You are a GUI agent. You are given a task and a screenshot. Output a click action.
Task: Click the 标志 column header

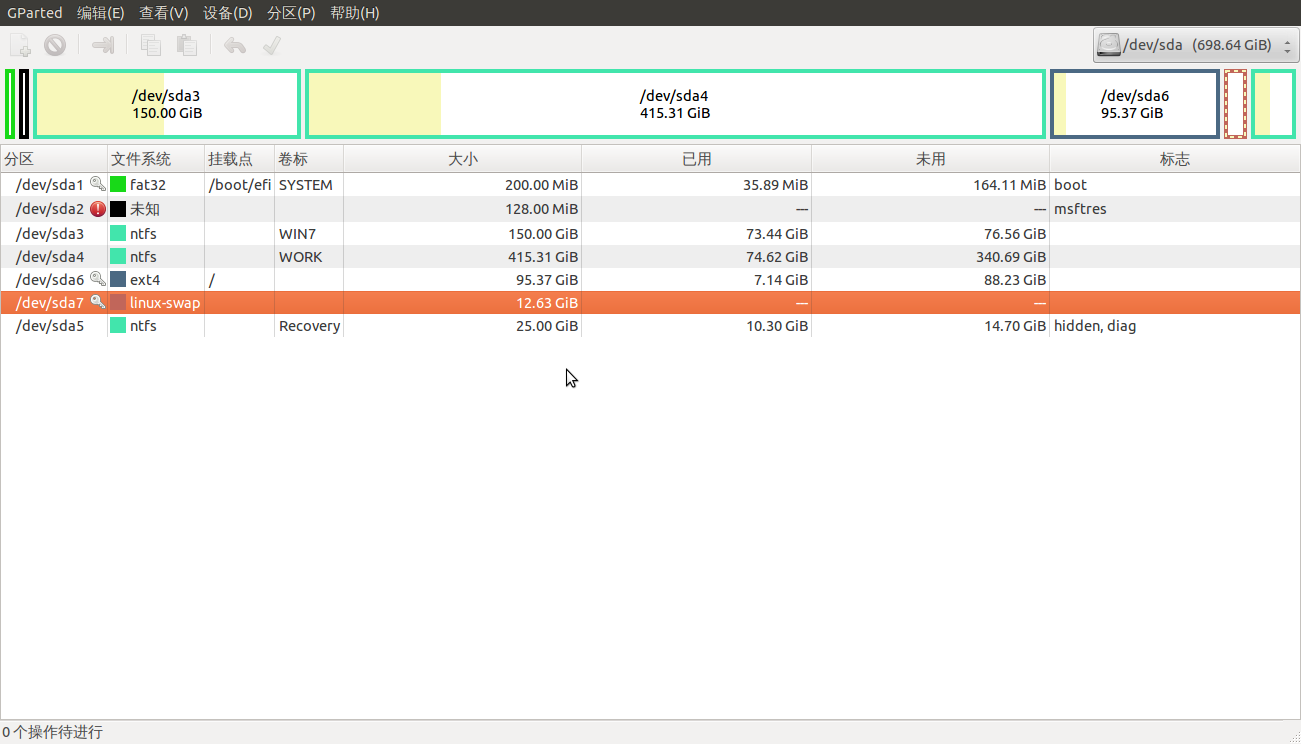point(1174,159)
